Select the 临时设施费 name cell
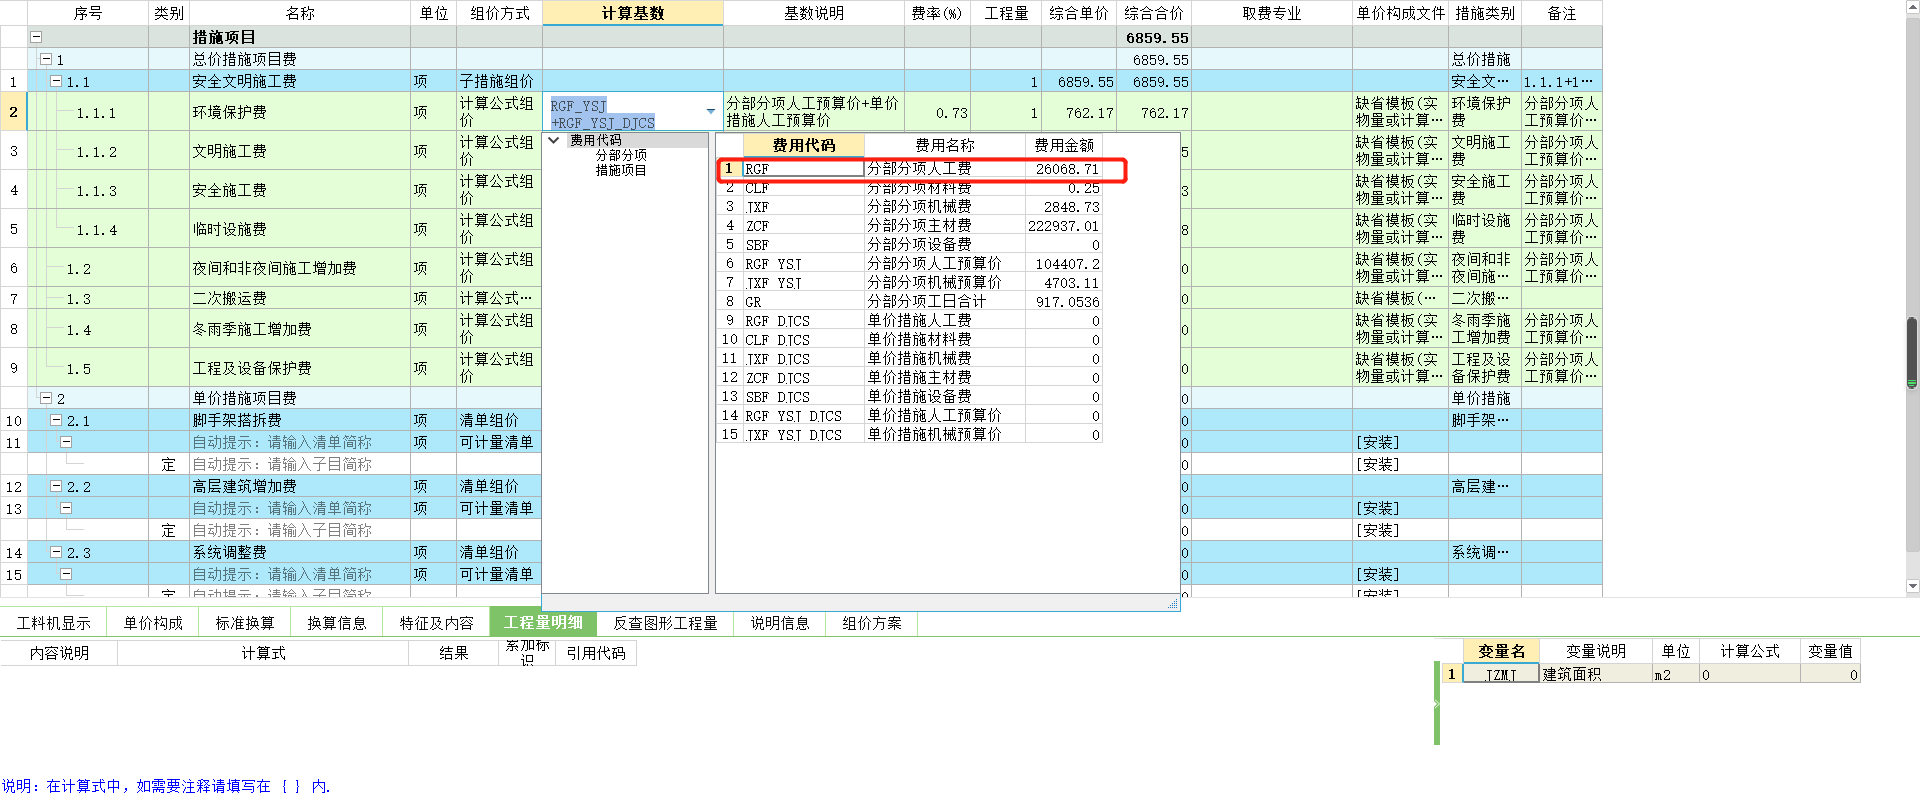This screenshot has width=1920, height=805. click(300, 229)
